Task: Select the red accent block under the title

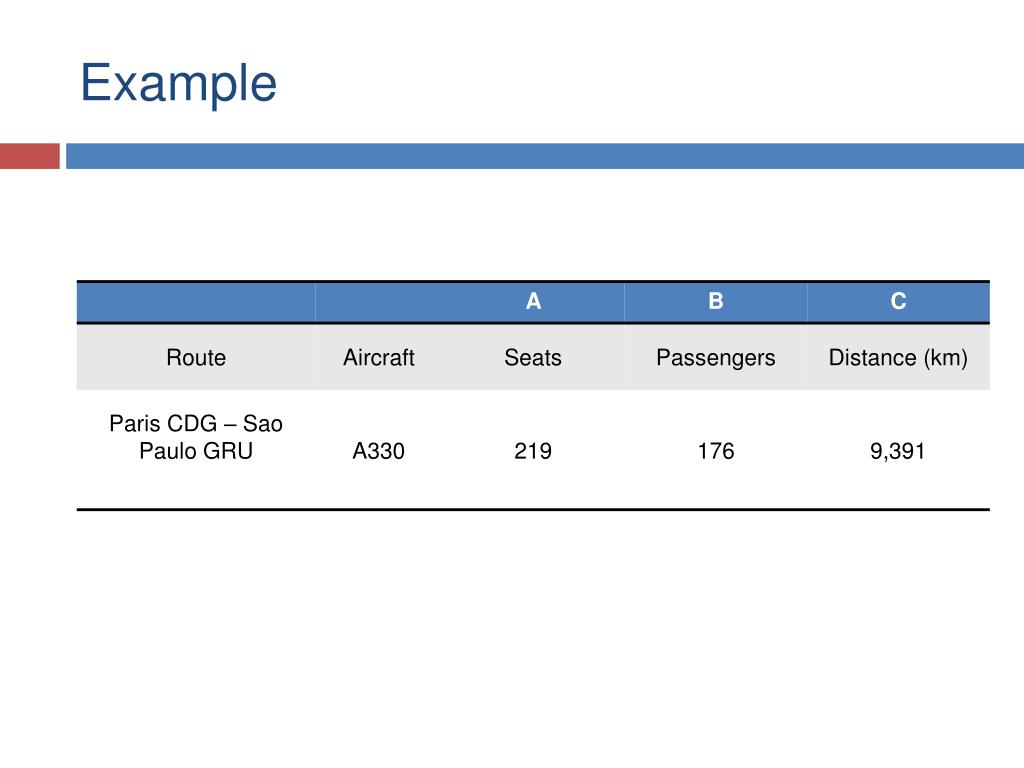Action: 29,156
